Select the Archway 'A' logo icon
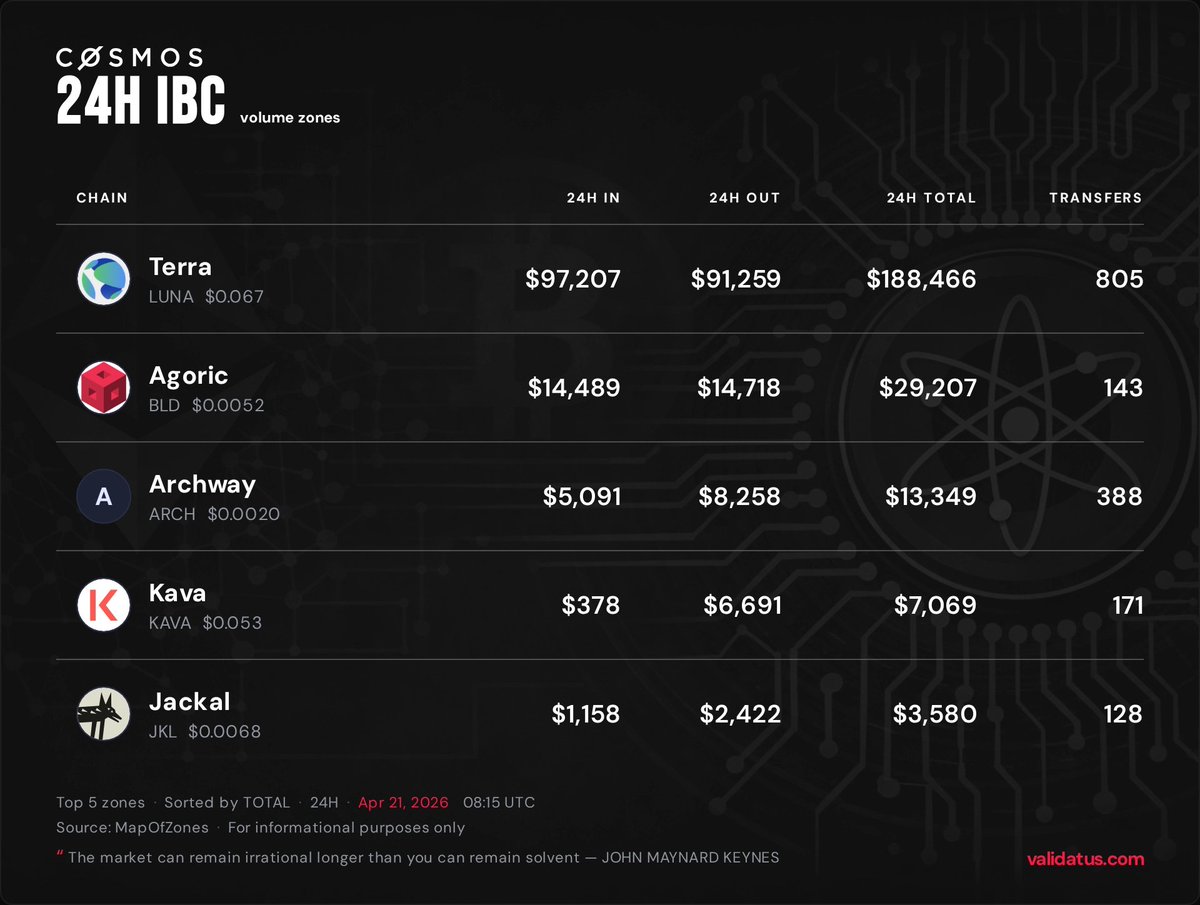This screenshot has width=1200, height=905. [x=104, y=496]
